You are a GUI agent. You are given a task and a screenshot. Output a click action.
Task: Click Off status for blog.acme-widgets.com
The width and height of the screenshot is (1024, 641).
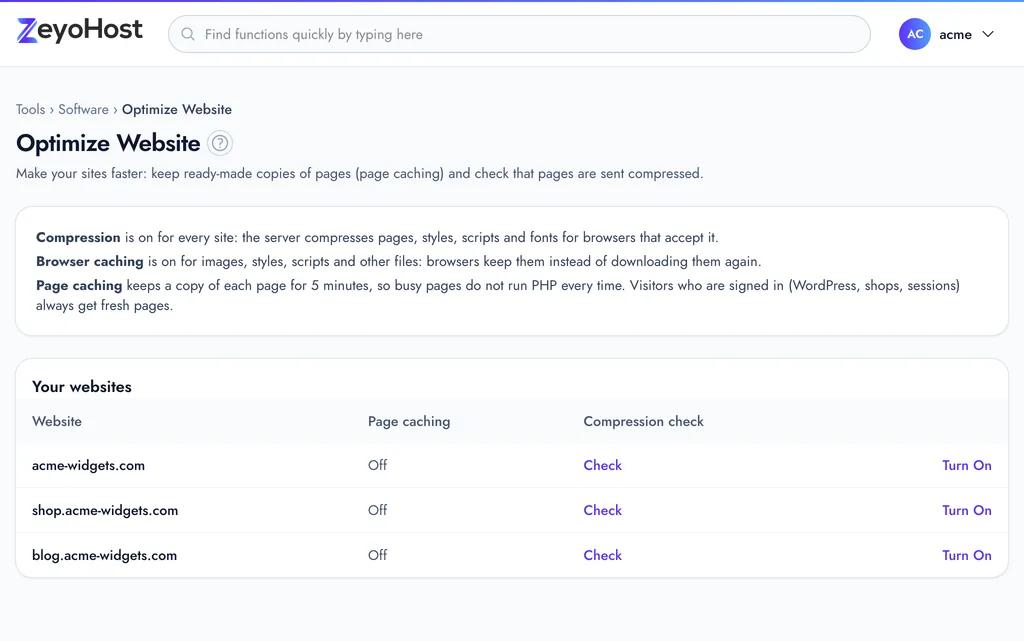pos(377,555)
